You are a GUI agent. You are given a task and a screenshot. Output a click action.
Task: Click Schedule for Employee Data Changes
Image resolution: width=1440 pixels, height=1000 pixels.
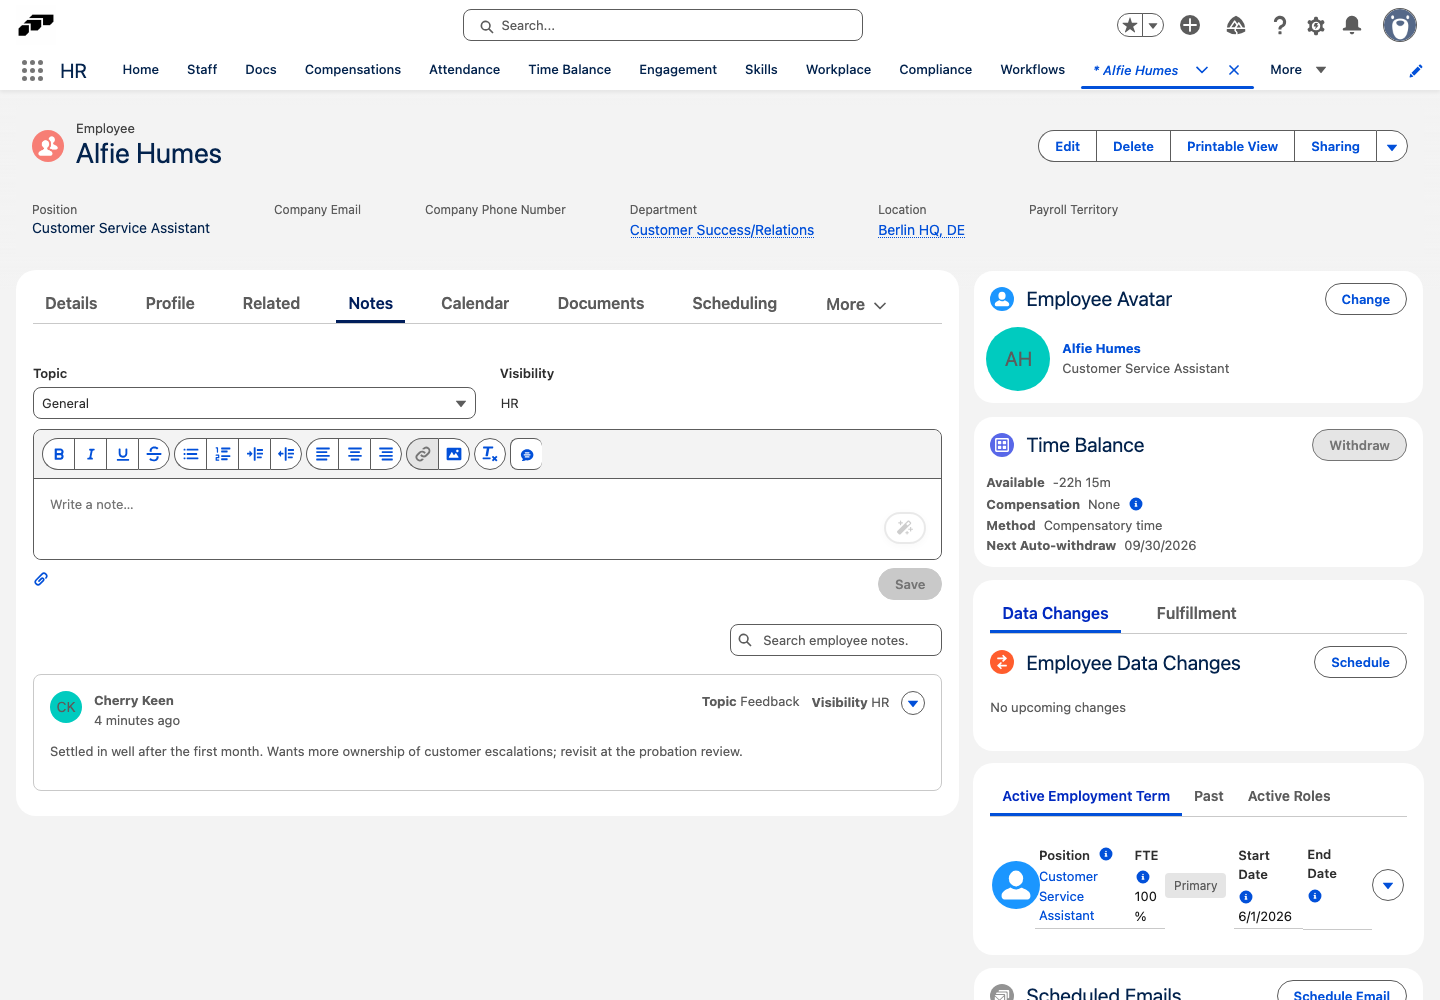click(x=1360, y=662)
